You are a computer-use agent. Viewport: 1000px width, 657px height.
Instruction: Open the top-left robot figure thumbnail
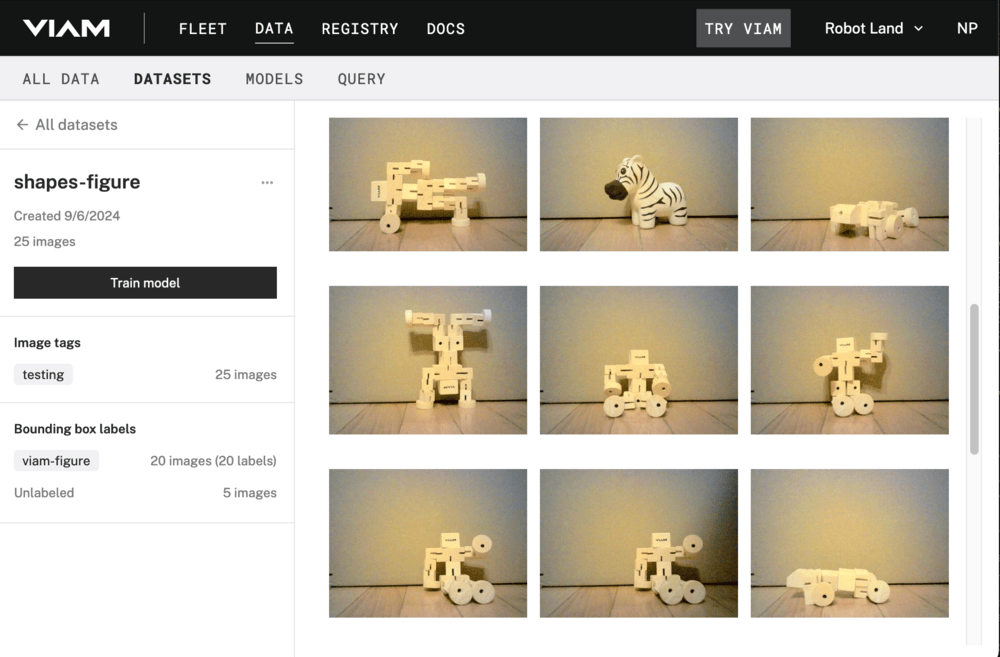click(x=427, y=184)
